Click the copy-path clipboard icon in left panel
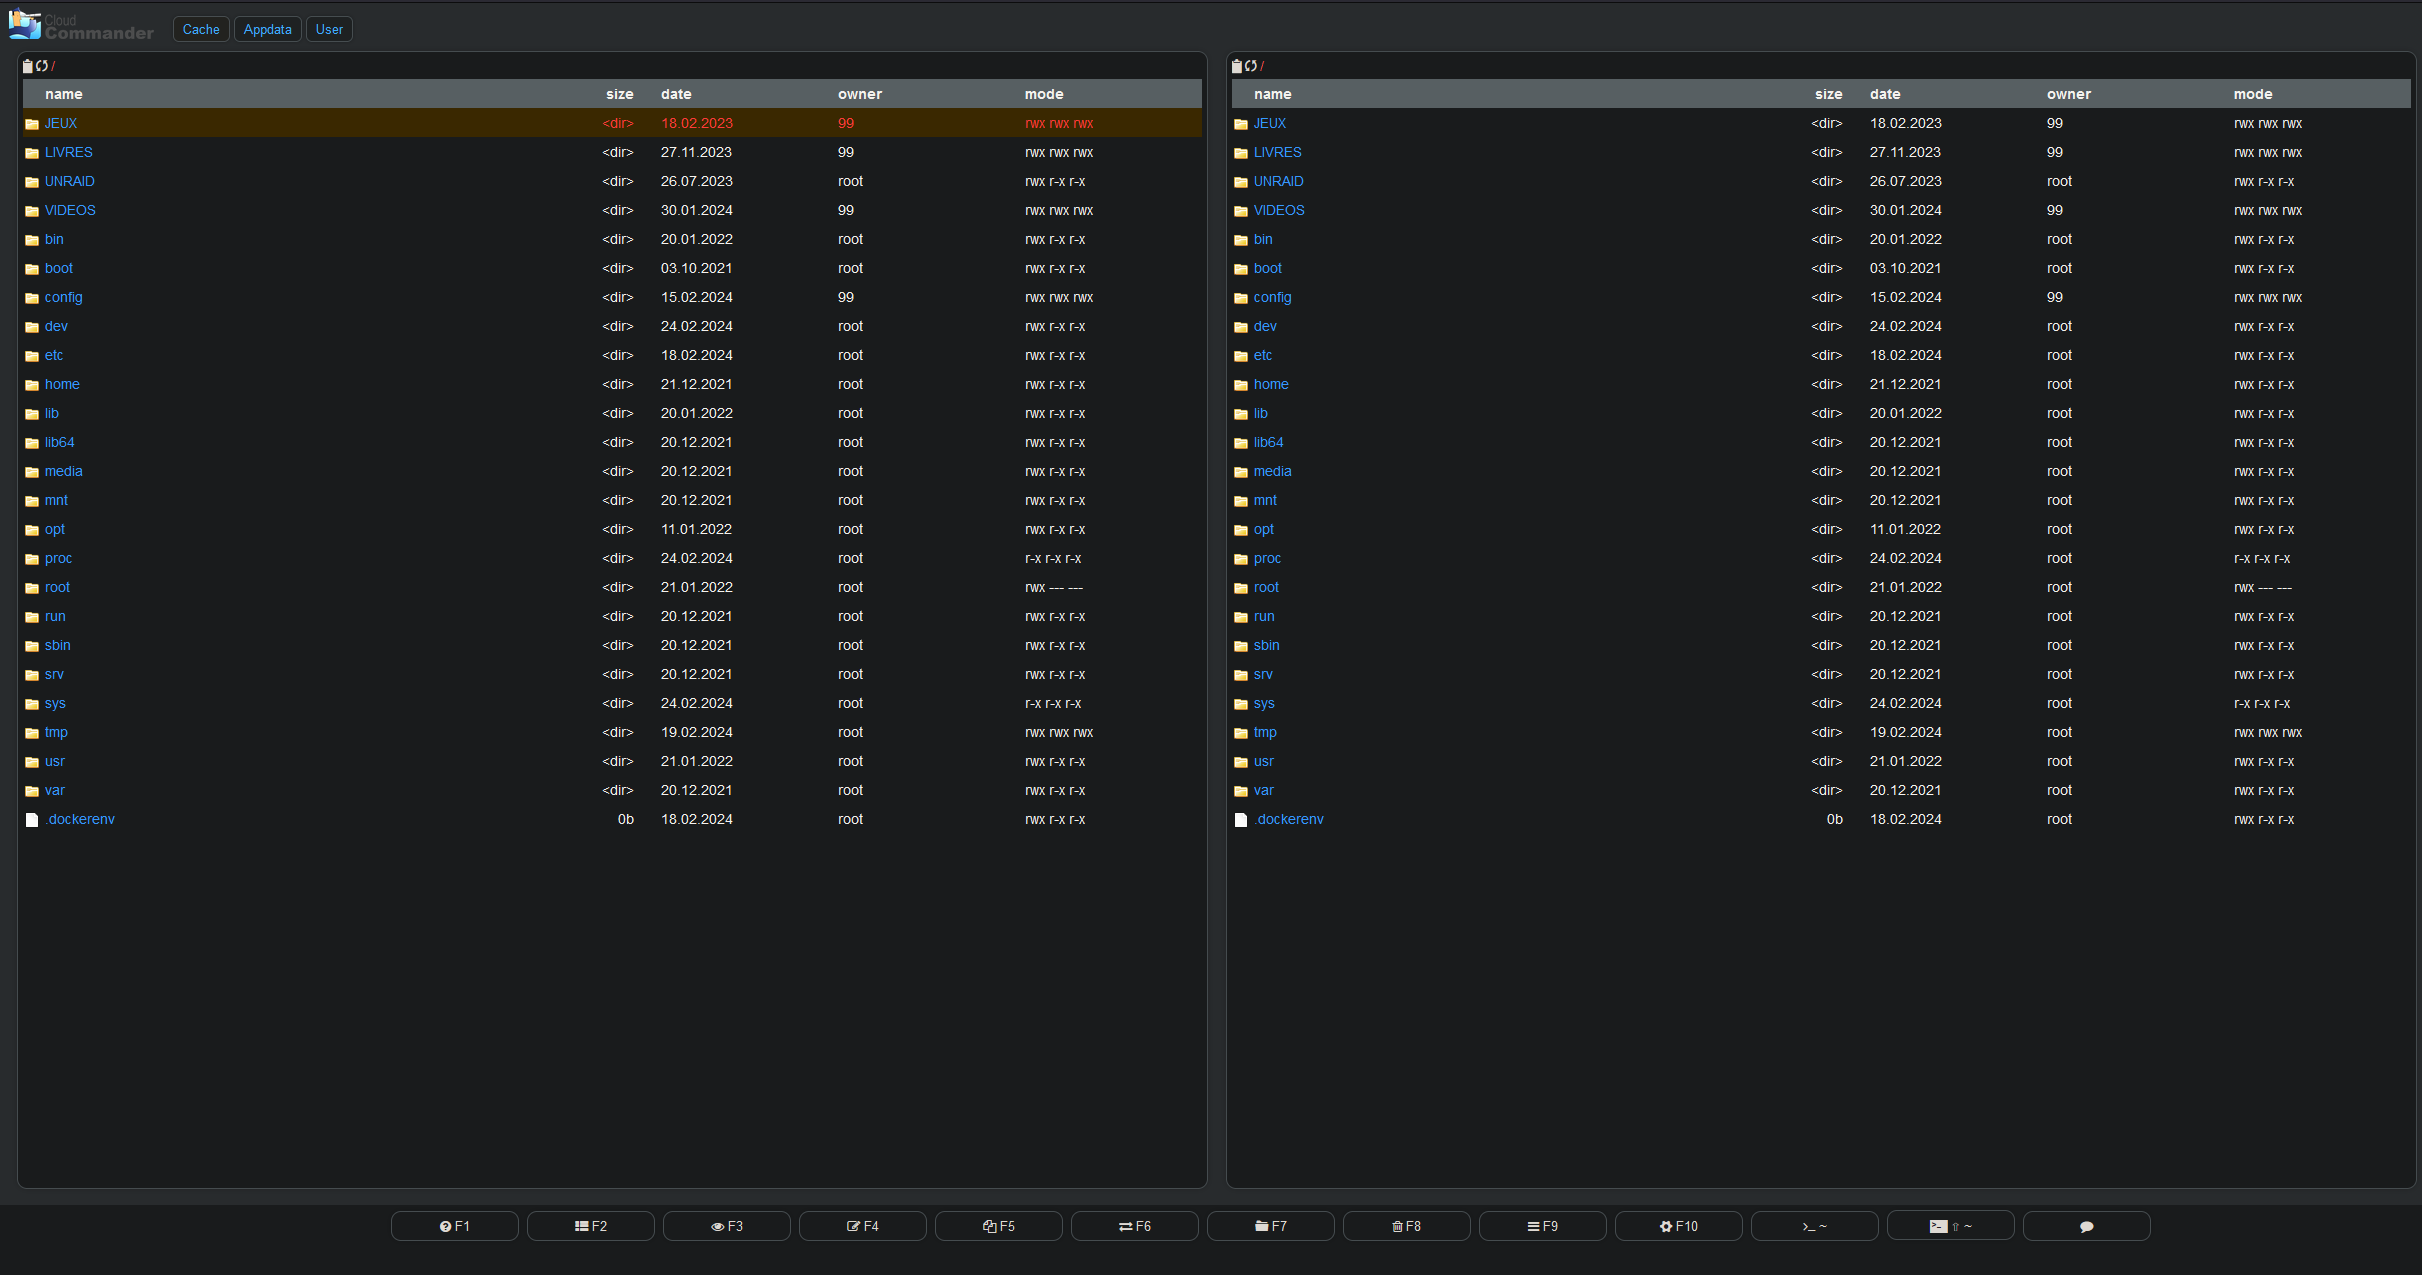This screenshot has height=1275, width=2422. click(x=28, y=66)
